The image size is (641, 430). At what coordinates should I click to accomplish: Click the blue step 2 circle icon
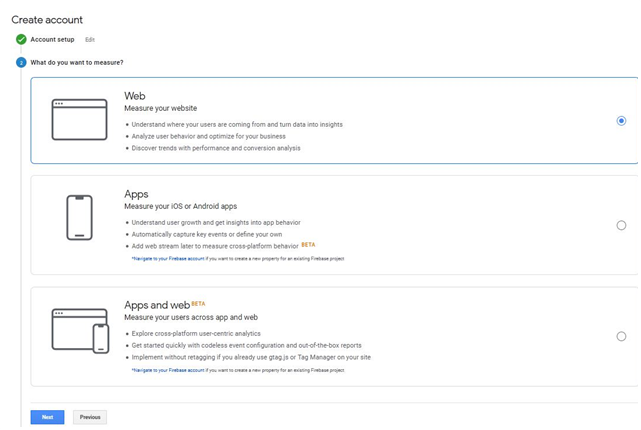pos(21,62)
